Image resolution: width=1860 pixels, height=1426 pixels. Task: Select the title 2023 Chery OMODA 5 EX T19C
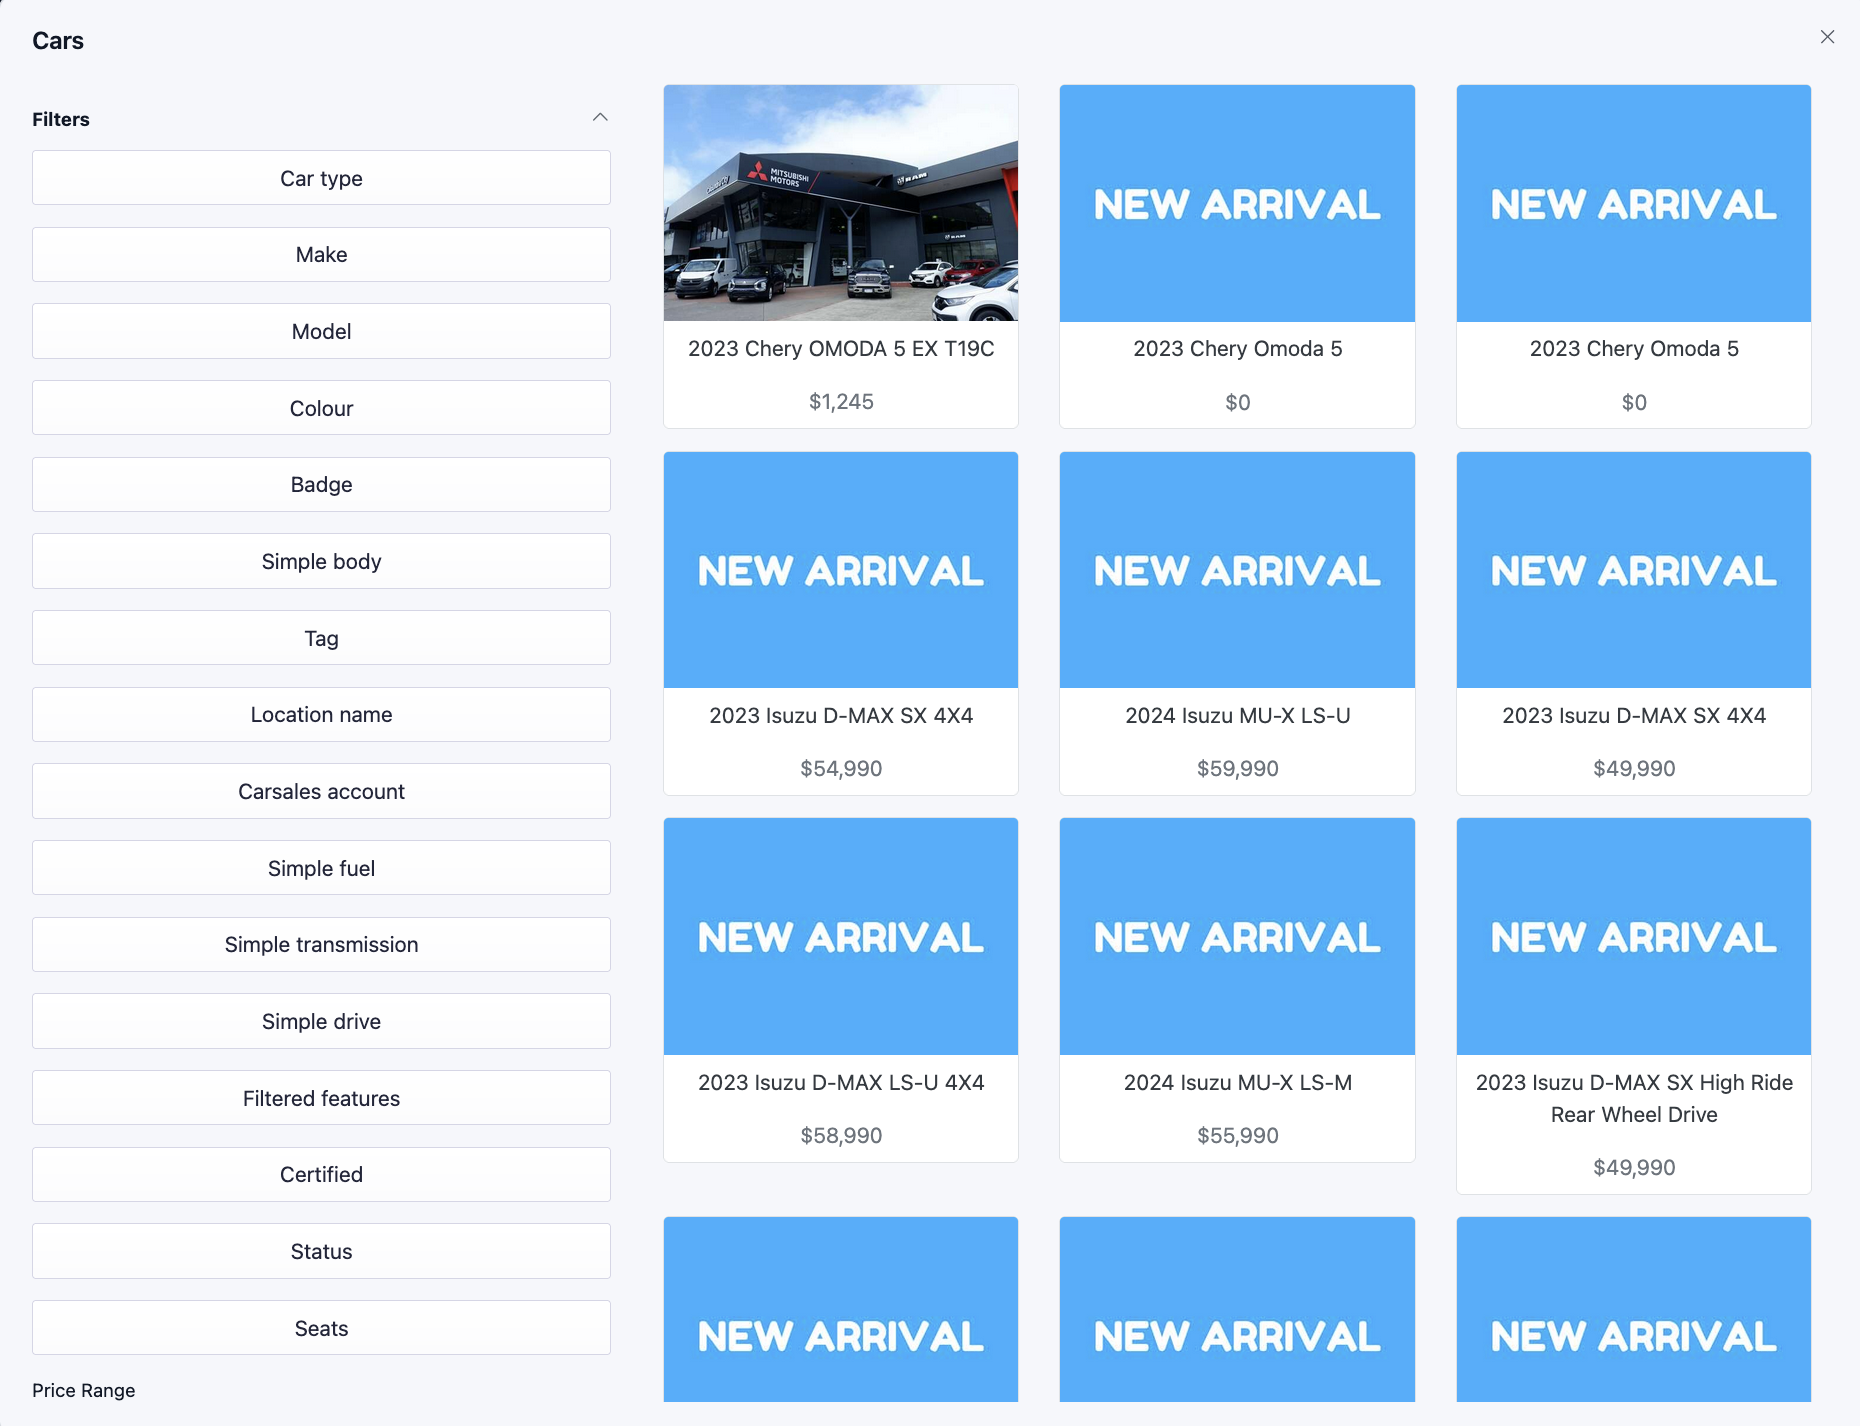841,349
